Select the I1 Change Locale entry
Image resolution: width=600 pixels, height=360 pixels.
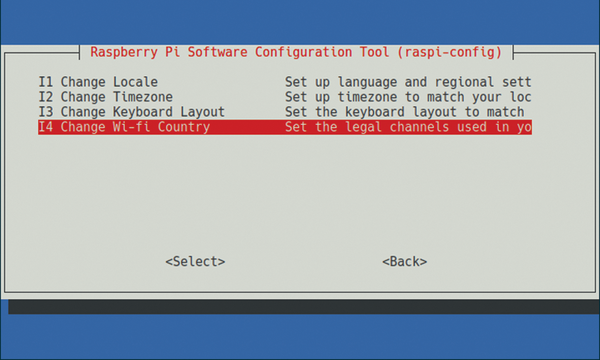pyautogui.click(x=285, y=82)
